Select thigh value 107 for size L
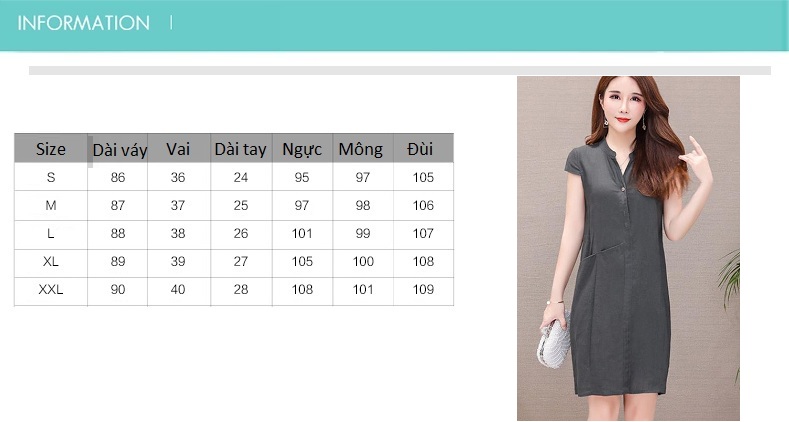Viewport: 789px width, 422px height. click(x=423, y=233)
